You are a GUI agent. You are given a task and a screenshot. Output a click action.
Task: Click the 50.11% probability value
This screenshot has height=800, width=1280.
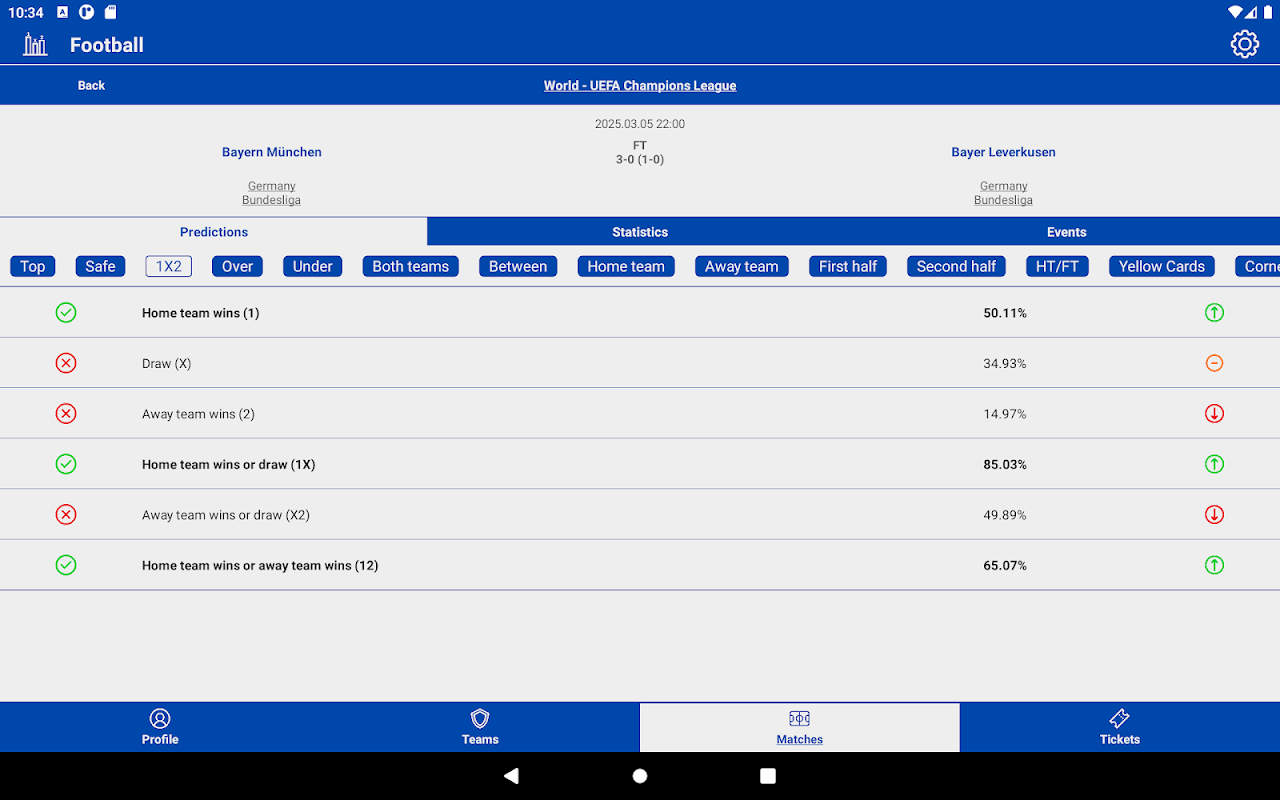[x=1005, y=313]
